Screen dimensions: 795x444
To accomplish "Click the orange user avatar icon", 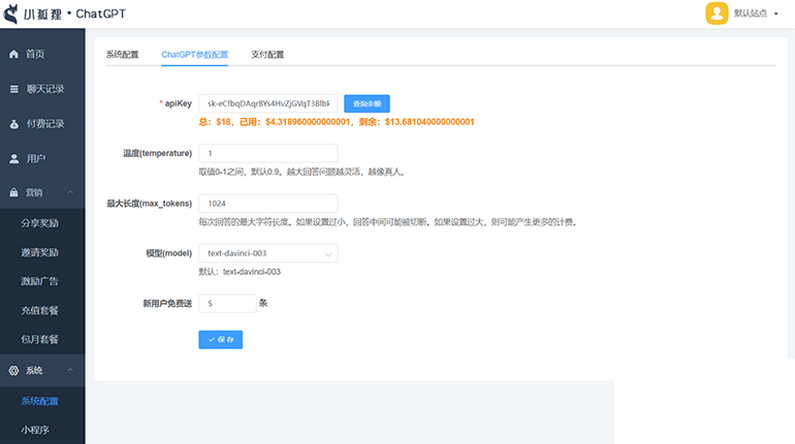I will (x=716, y=13).
